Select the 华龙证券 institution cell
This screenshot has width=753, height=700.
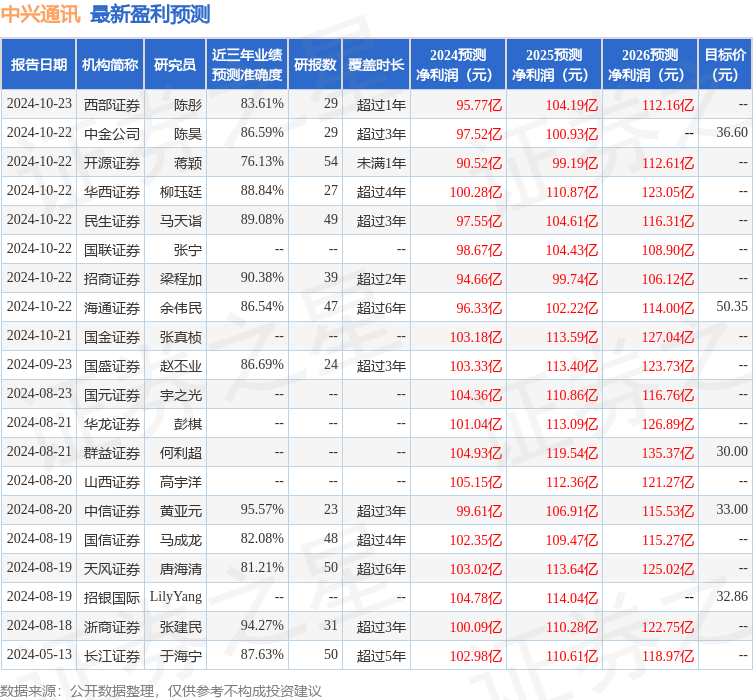[x=112, y=424]
